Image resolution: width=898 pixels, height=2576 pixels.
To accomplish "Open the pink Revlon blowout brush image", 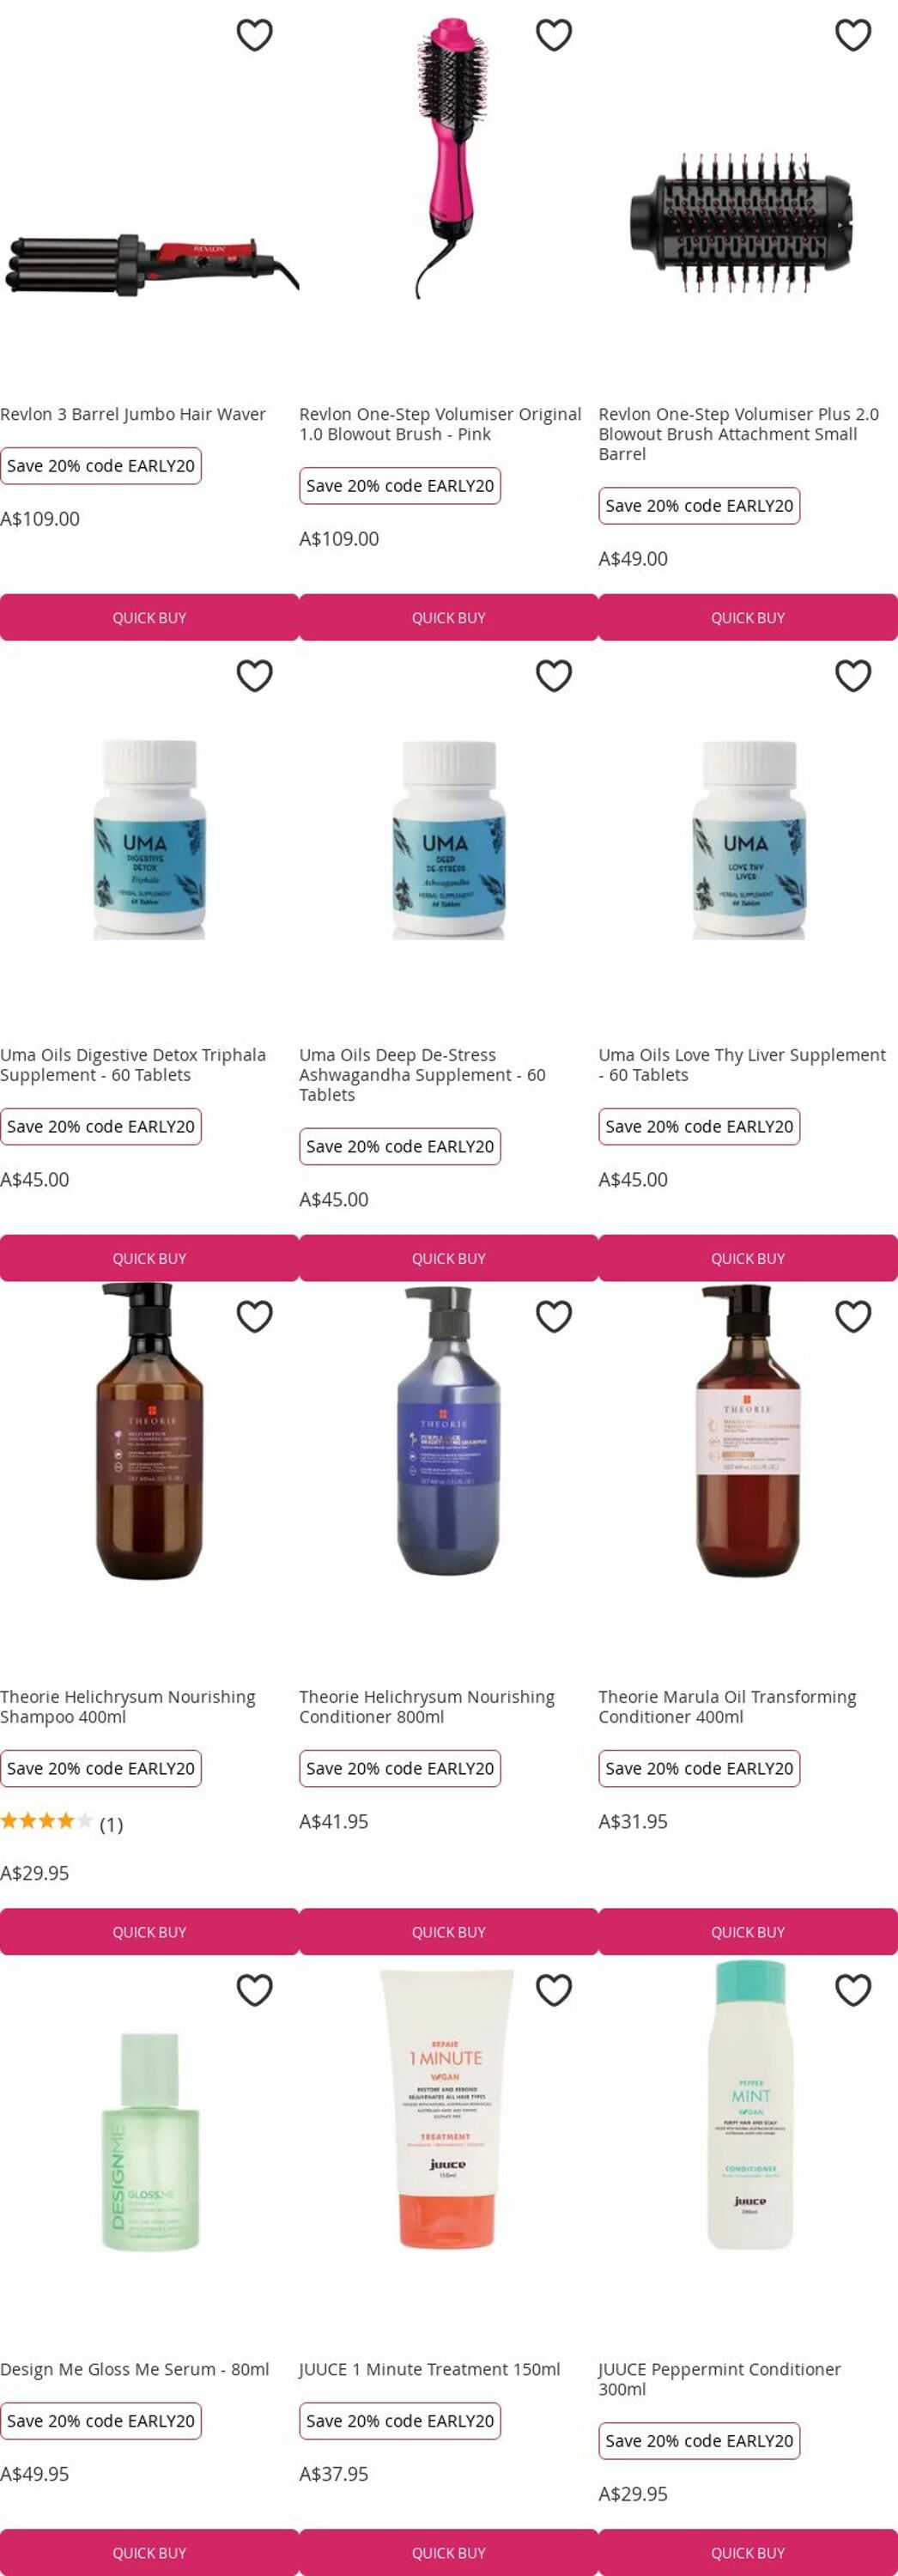I will [x=449, y=157].
